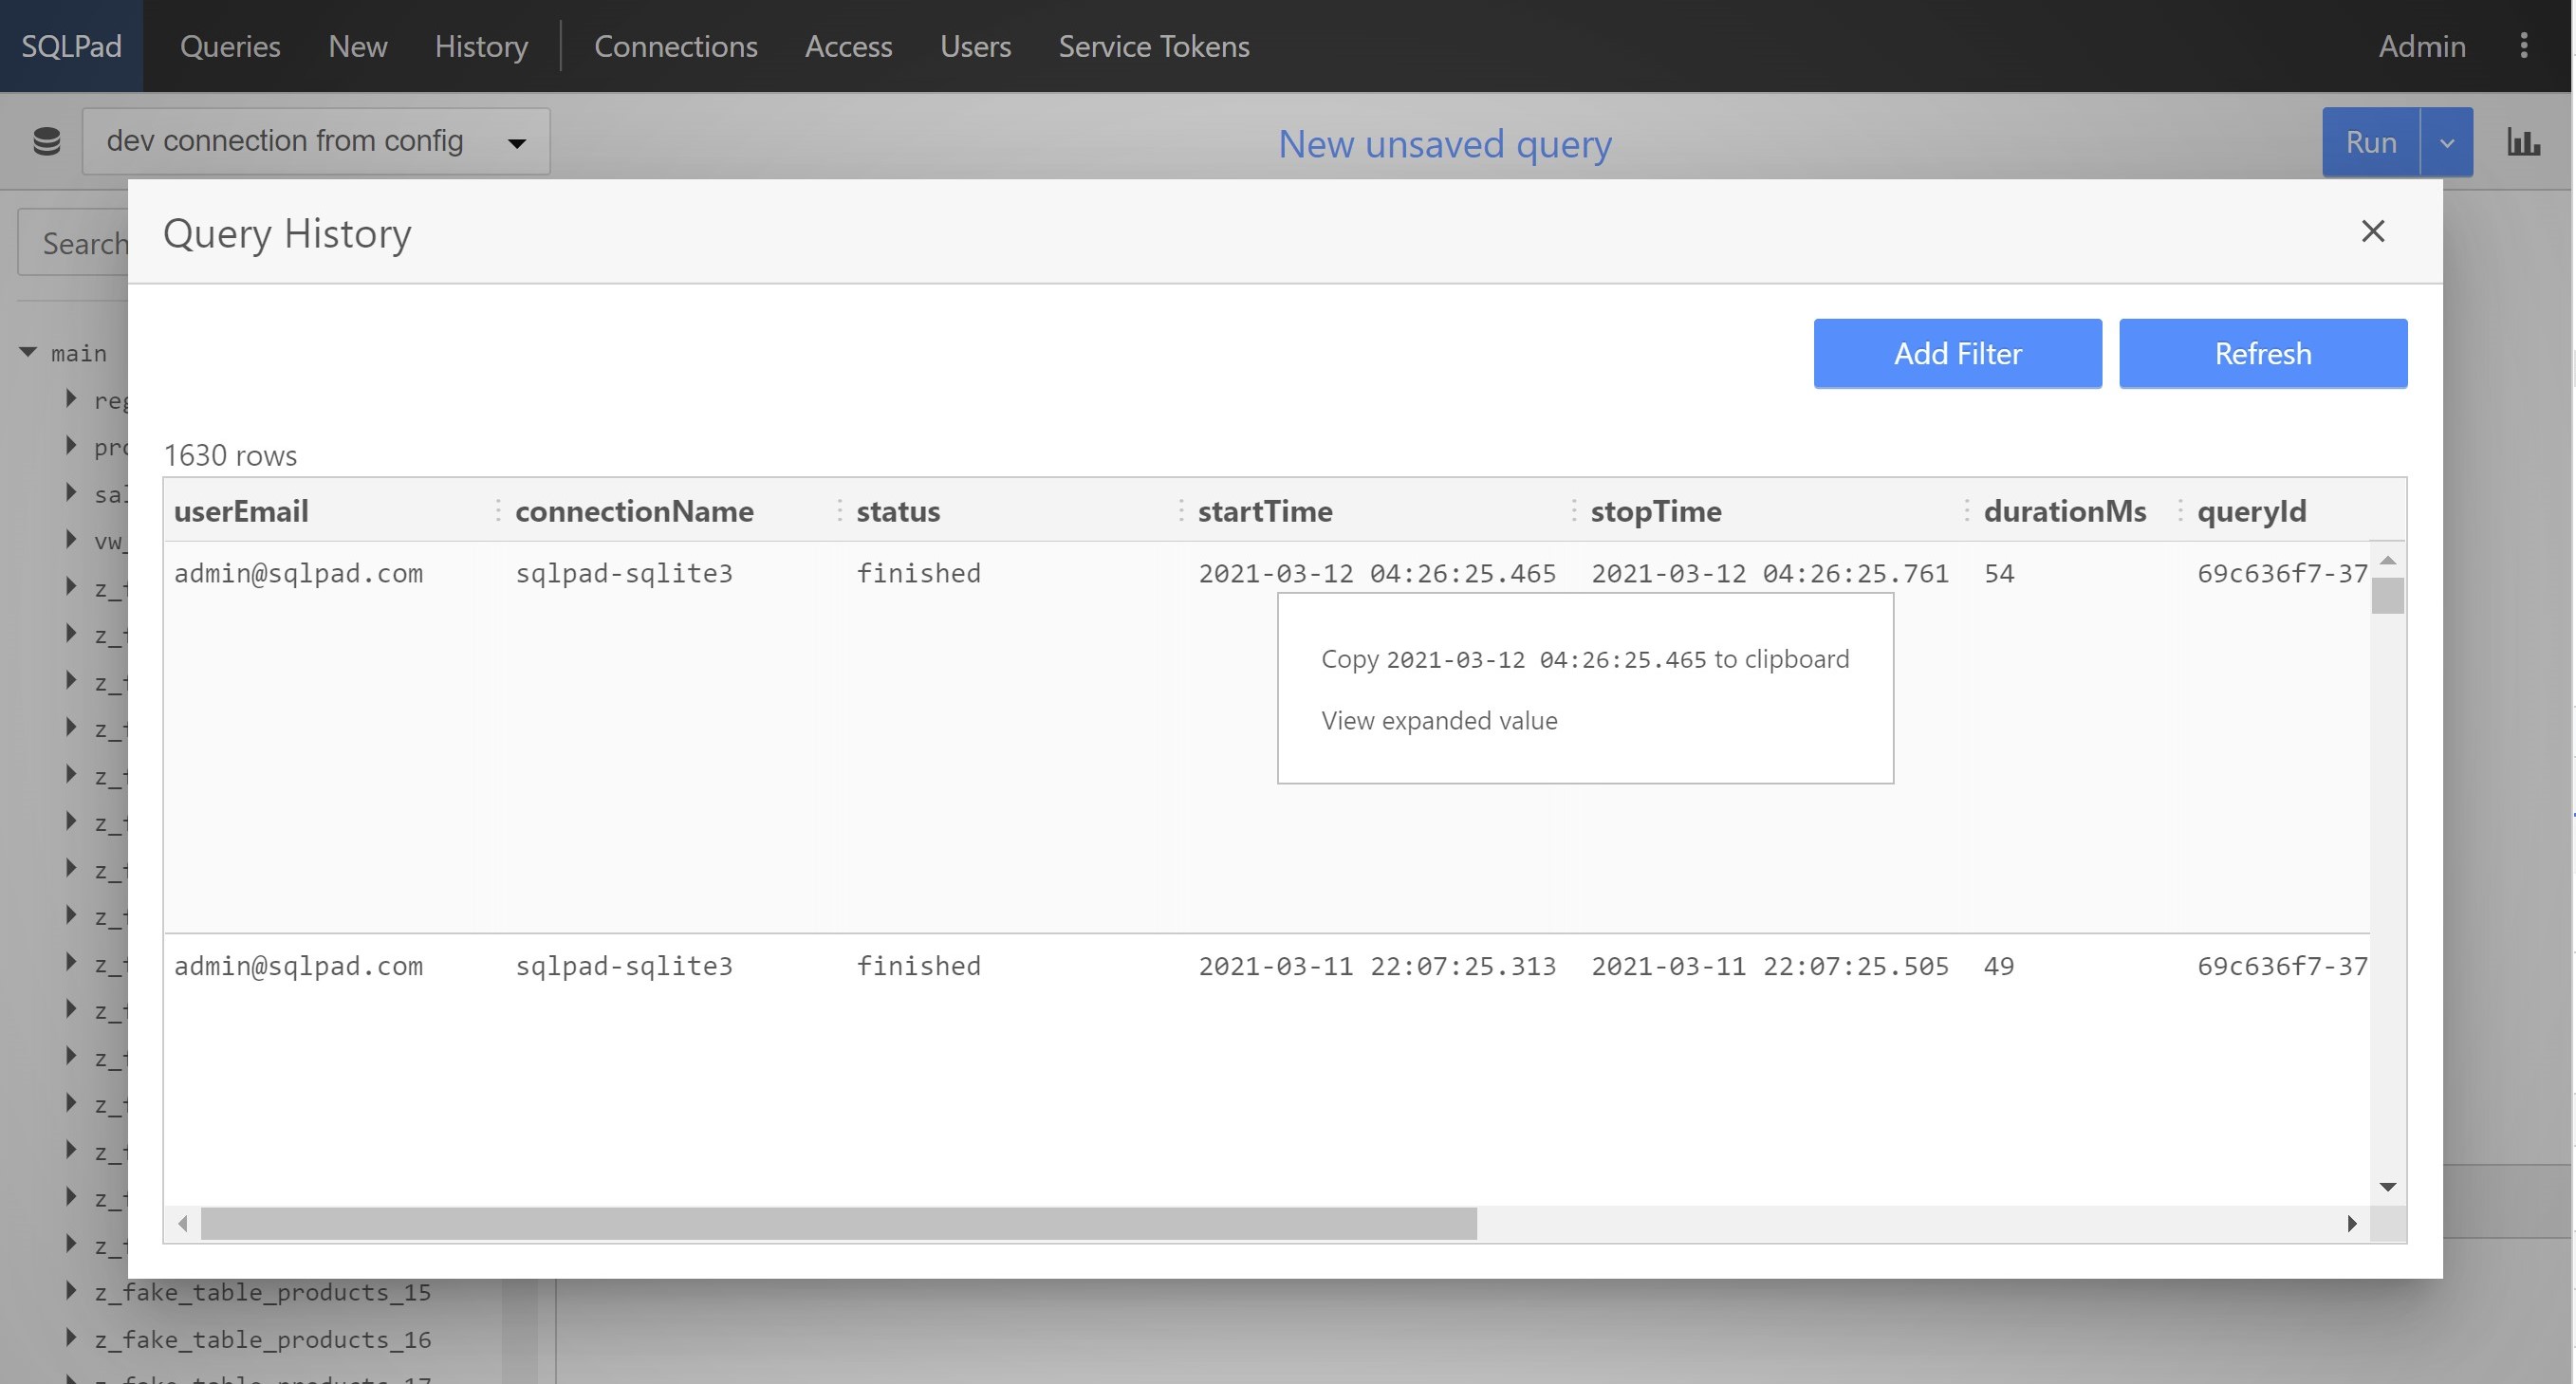The height and width of the screenshot is (1384, 2576).
Task: Expand the z_fake_table_products_16 table
Action: [71, 1337]
